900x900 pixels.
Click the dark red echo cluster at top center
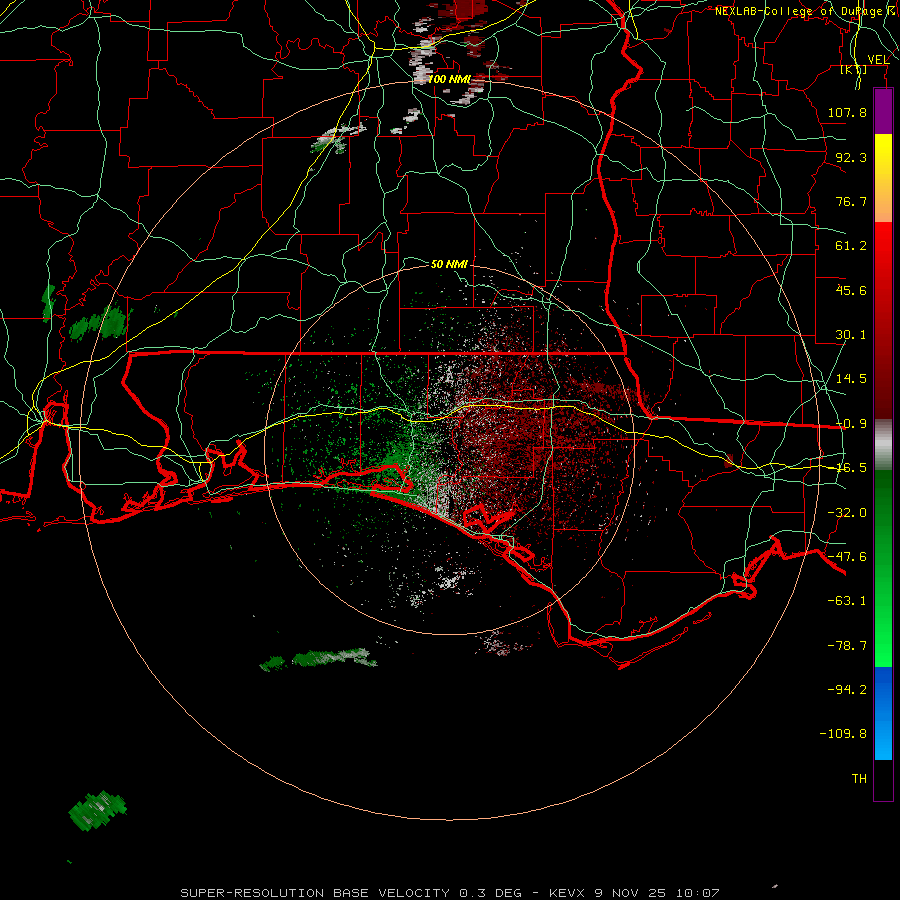click(x=462, y=10)
